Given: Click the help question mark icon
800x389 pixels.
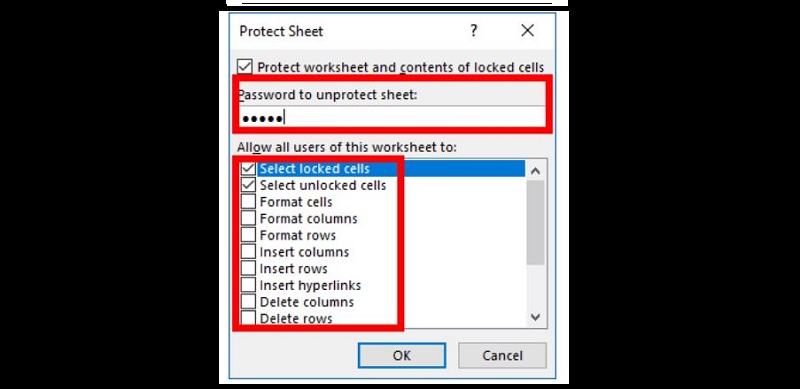Looking at the screenshot, I should (473, 31).
